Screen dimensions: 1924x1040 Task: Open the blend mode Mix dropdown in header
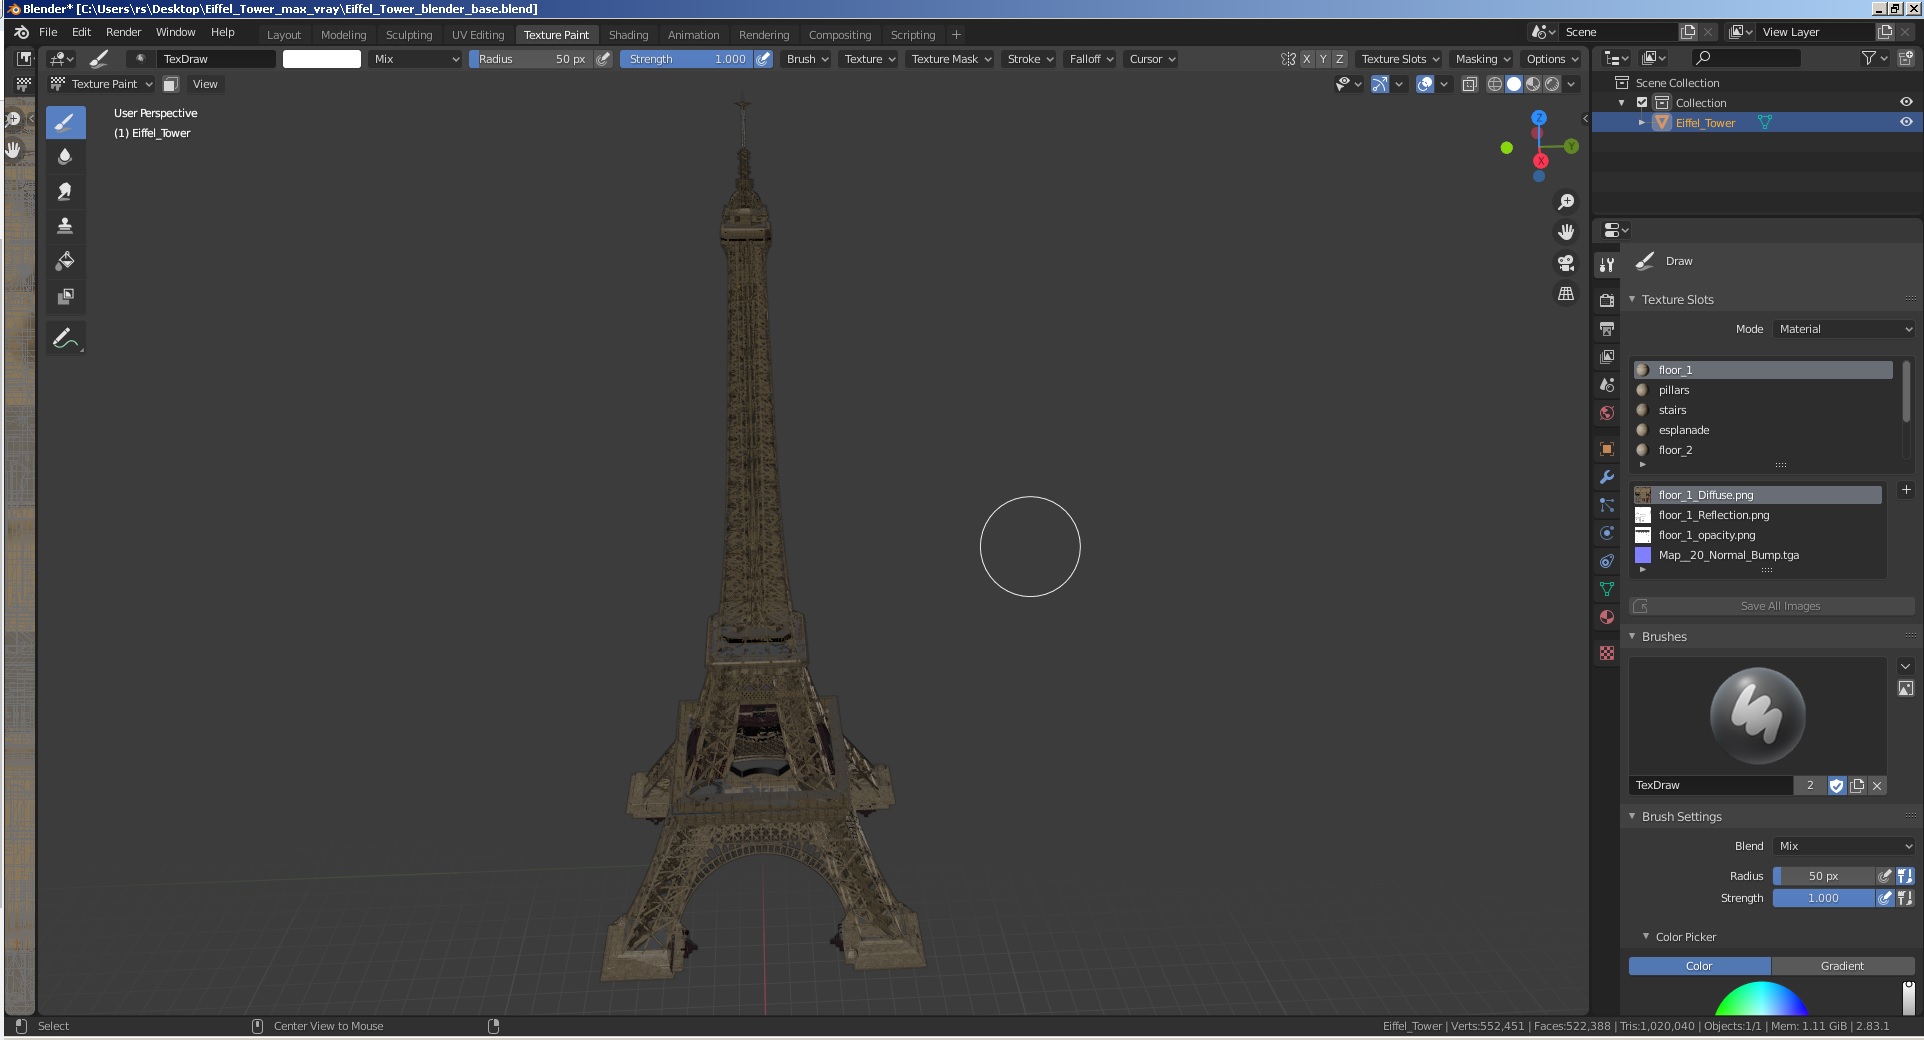(415, 59)
